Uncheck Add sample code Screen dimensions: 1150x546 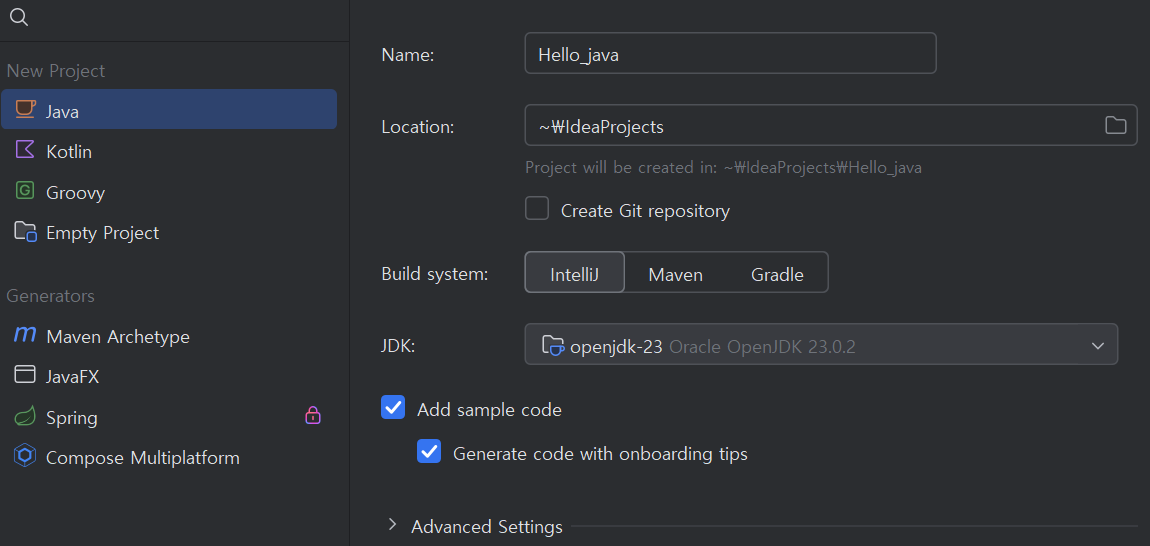[393, 407]
